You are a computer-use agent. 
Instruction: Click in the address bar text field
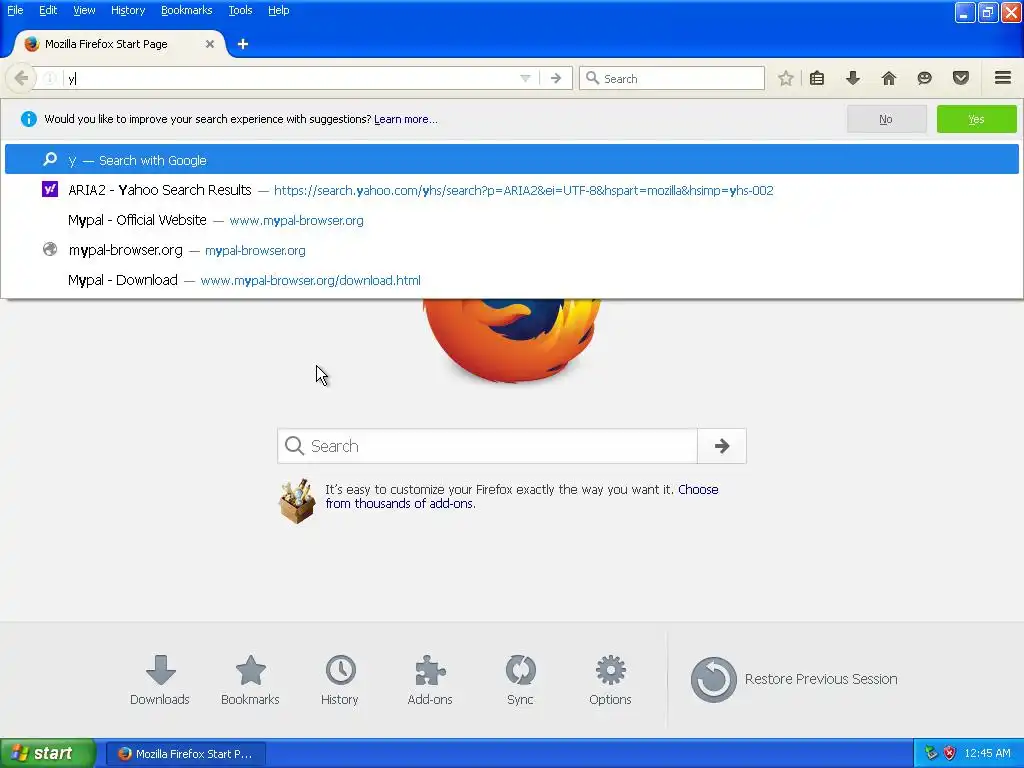[x=291, y=78]
